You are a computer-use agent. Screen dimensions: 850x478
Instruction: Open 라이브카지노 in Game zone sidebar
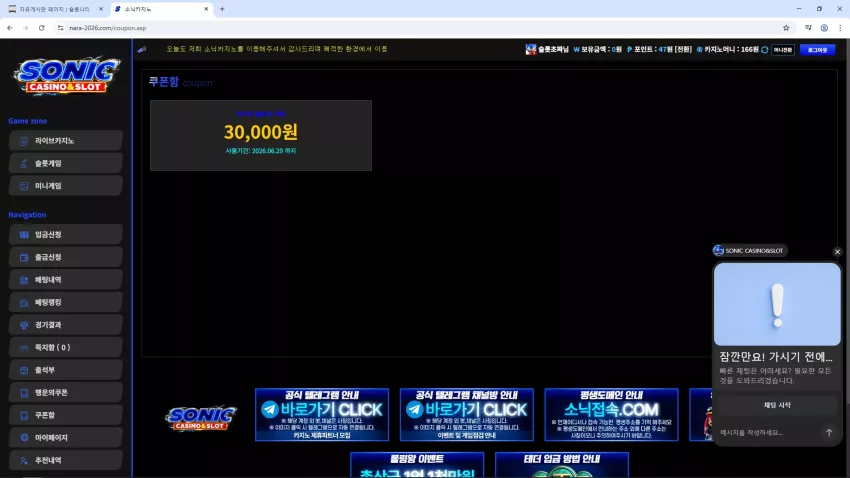click(x=66, y=140)
